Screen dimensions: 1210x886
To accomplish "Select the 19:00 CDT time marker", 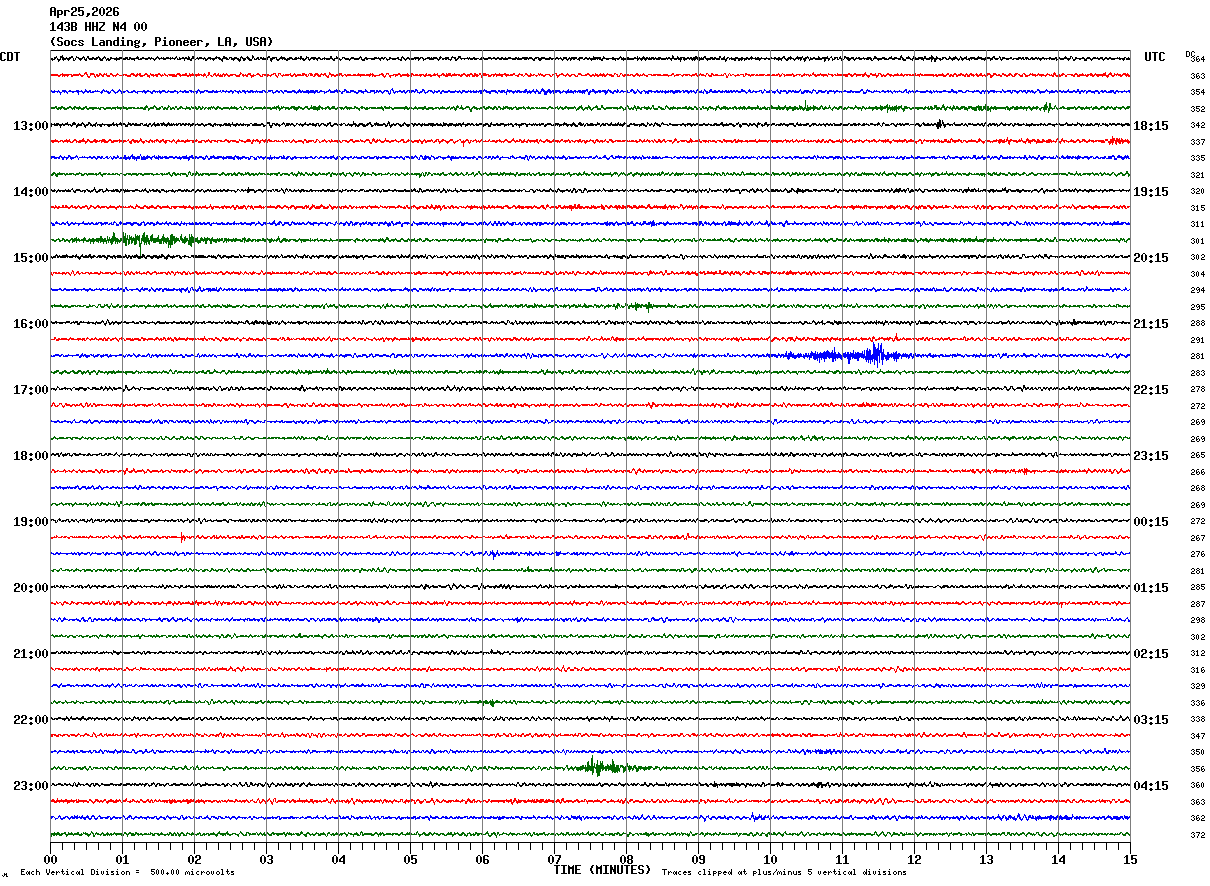I will pyautogui.click(x=30, y=522).
